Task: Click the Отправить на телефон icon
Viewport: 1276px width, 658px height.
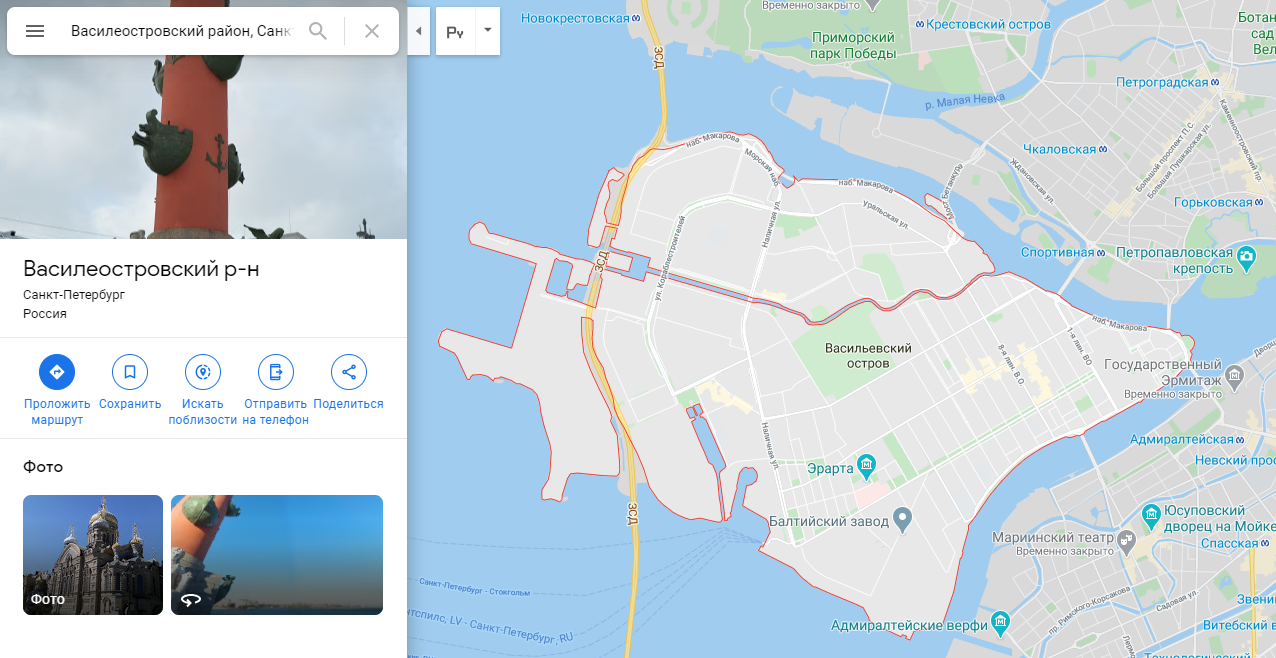Action: pos(276,372)
